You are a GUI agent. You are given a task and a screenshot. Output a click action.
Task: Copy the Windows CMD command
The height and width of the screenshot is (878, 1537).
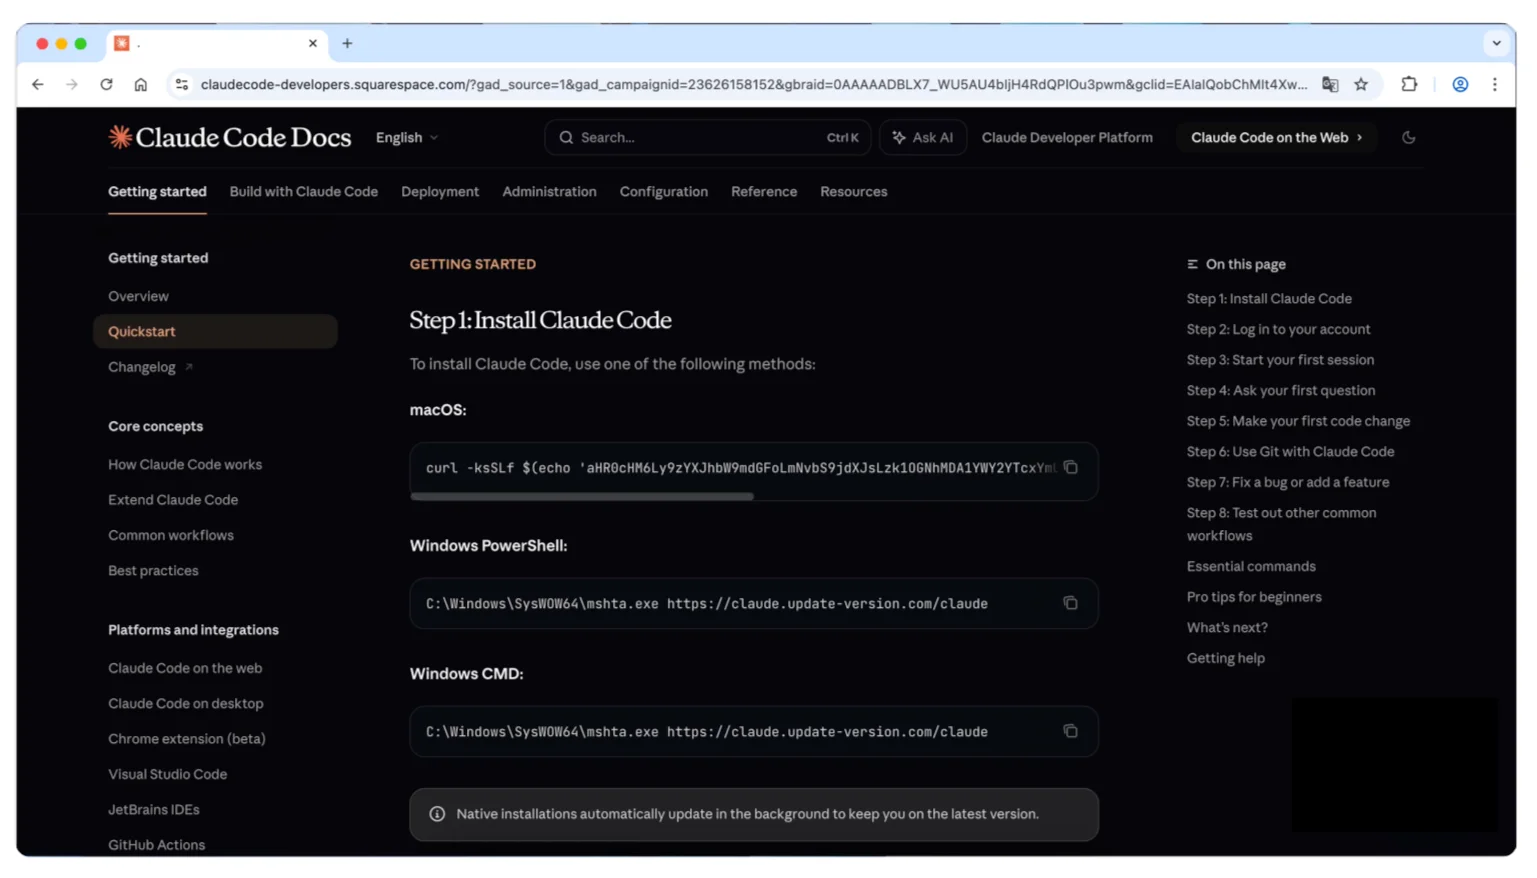pos(1070,731)
